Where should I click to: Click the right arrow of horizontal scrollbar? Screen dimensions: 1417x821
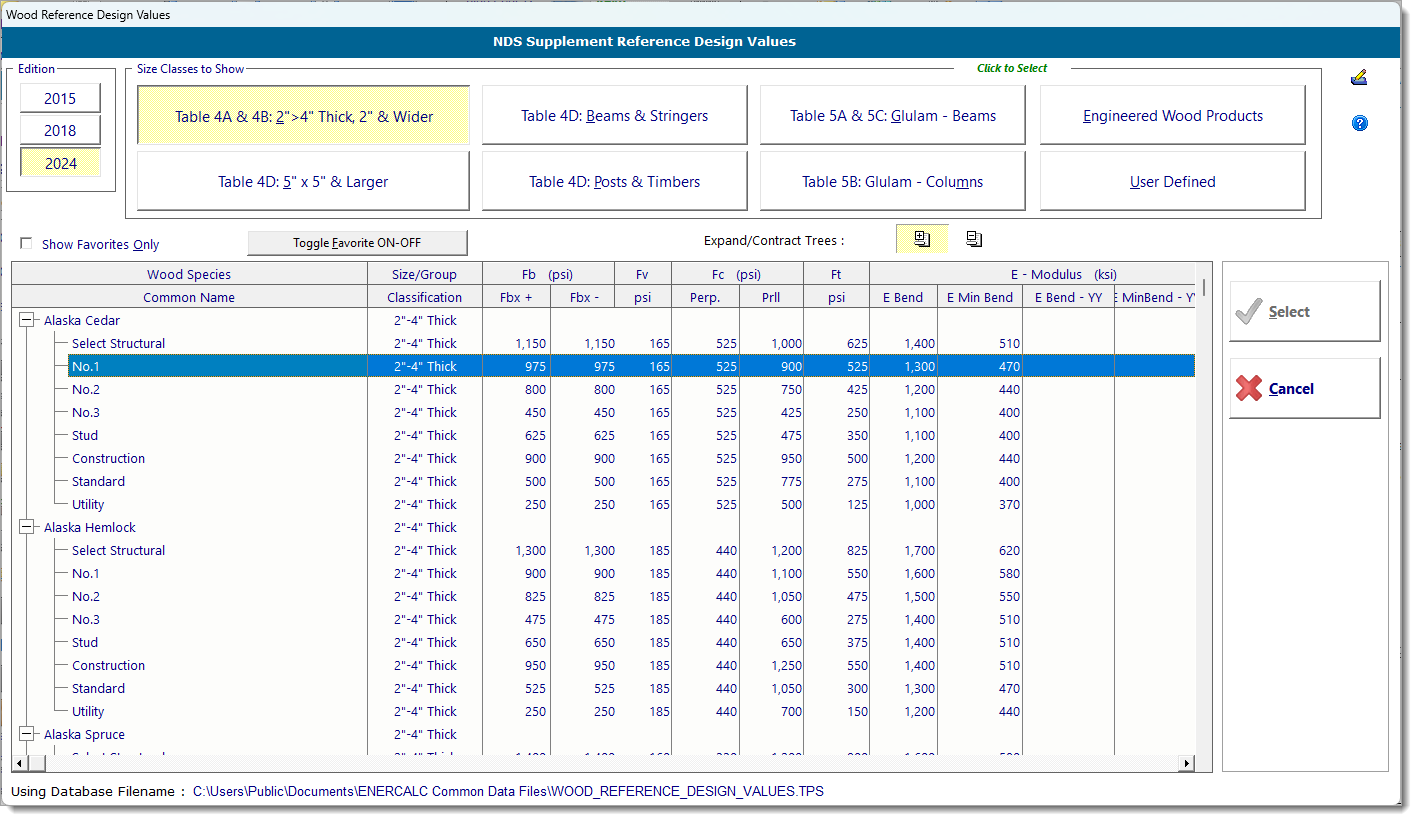click(x=1187, y=763)
